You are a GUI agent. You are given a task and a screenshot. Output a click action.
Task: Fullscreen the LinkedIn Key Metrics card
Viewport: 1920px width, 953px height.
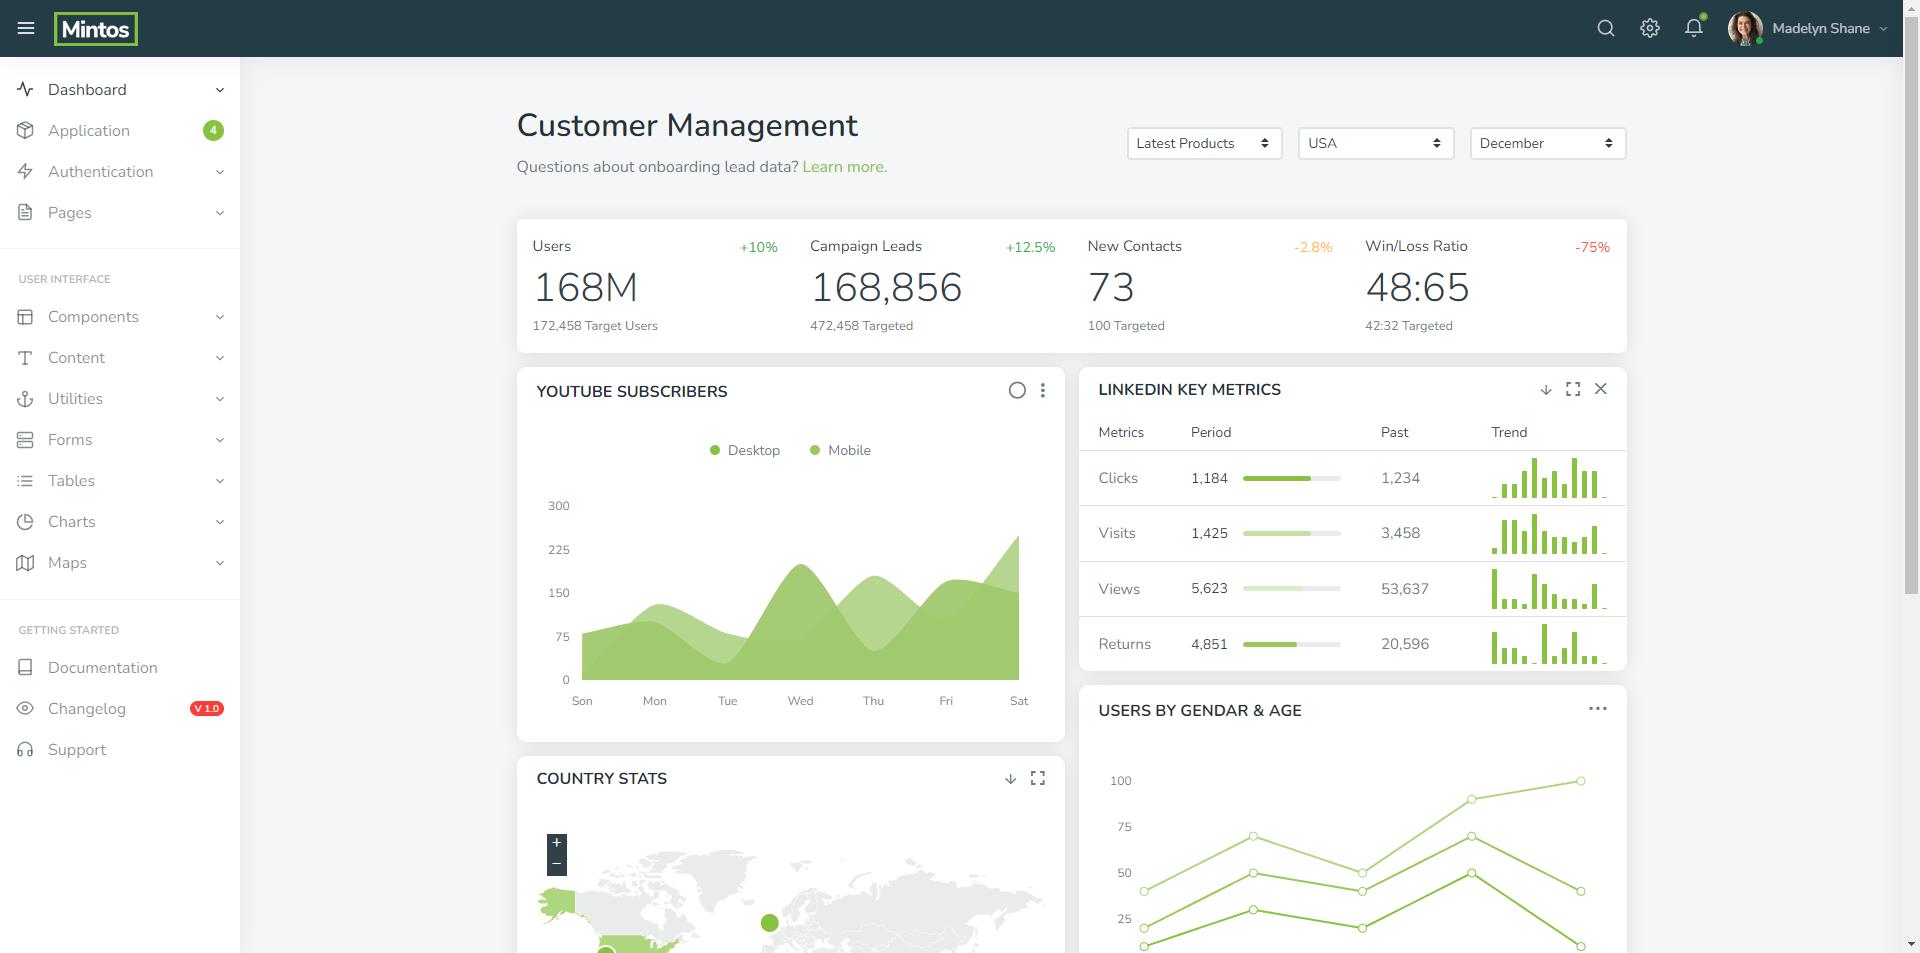1573,389
